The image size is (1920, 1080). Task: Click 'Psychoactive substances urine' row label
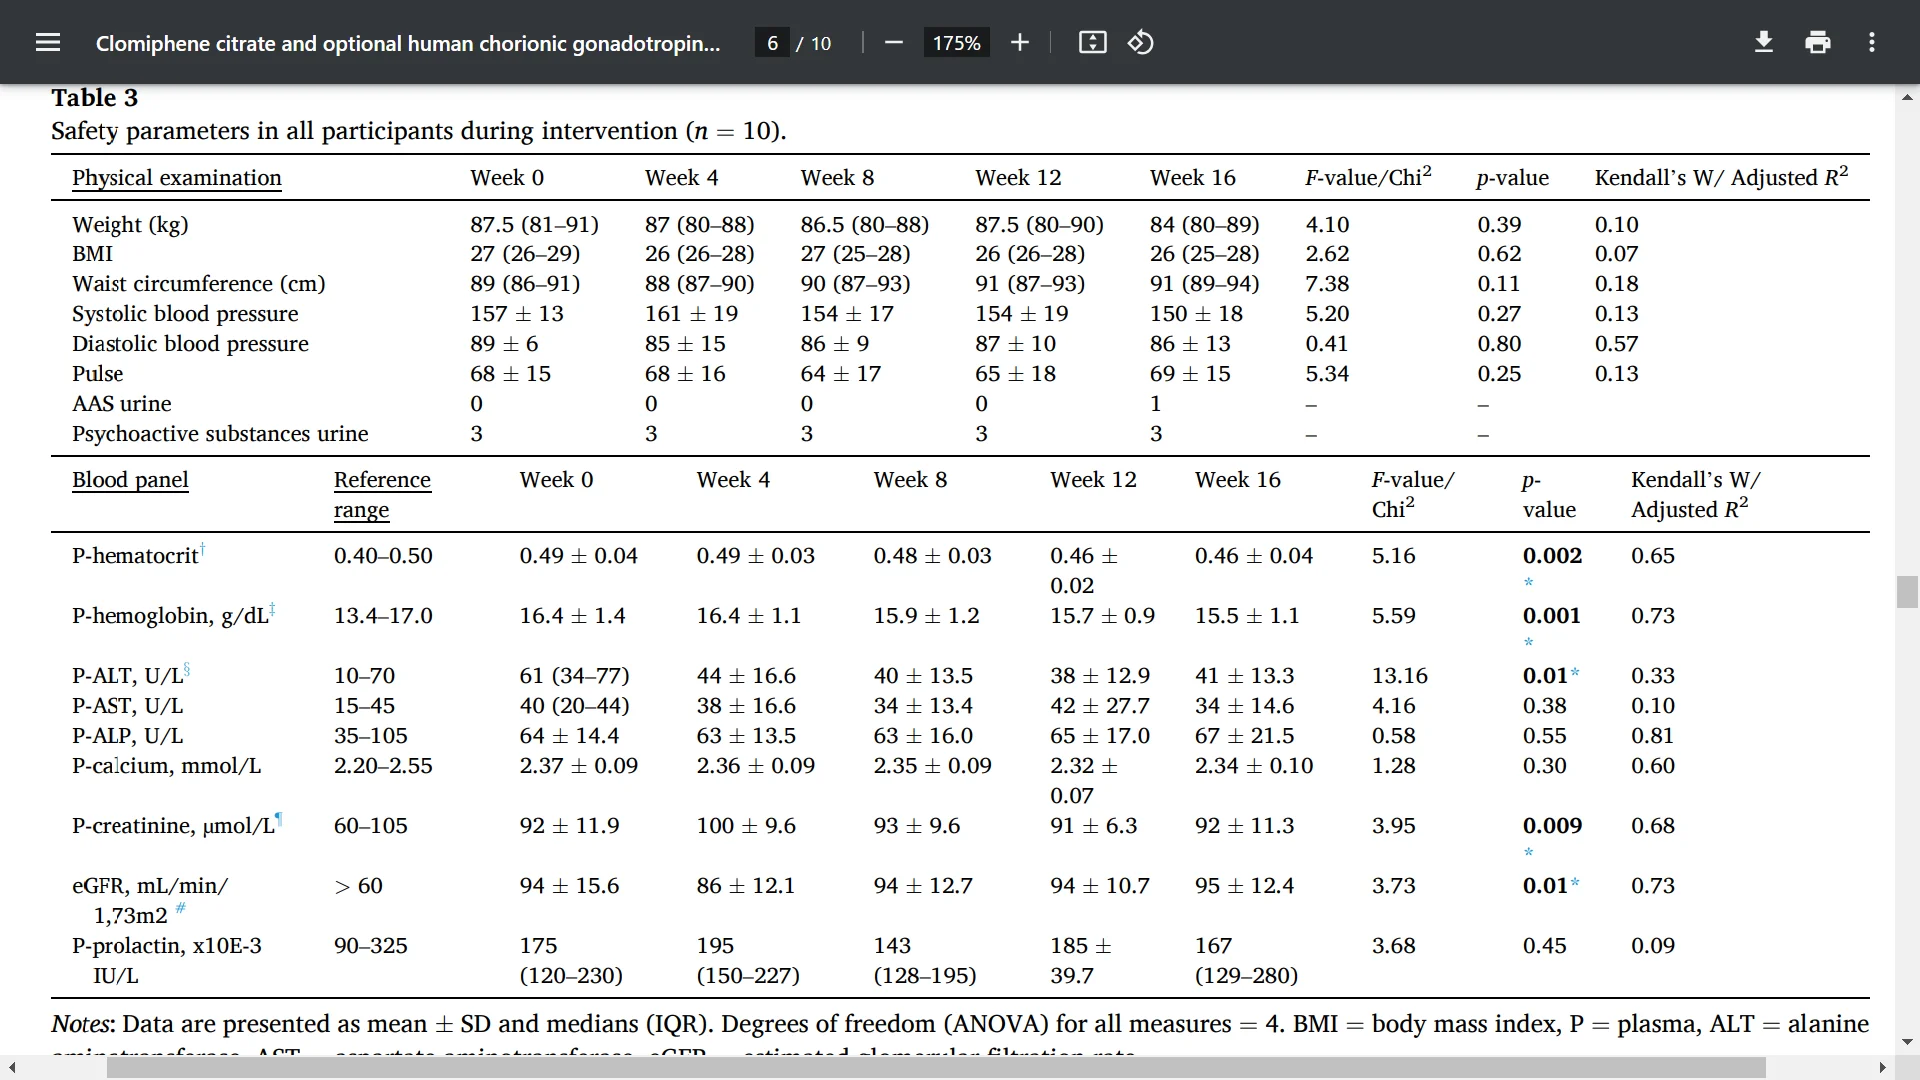tap(220, 434)
